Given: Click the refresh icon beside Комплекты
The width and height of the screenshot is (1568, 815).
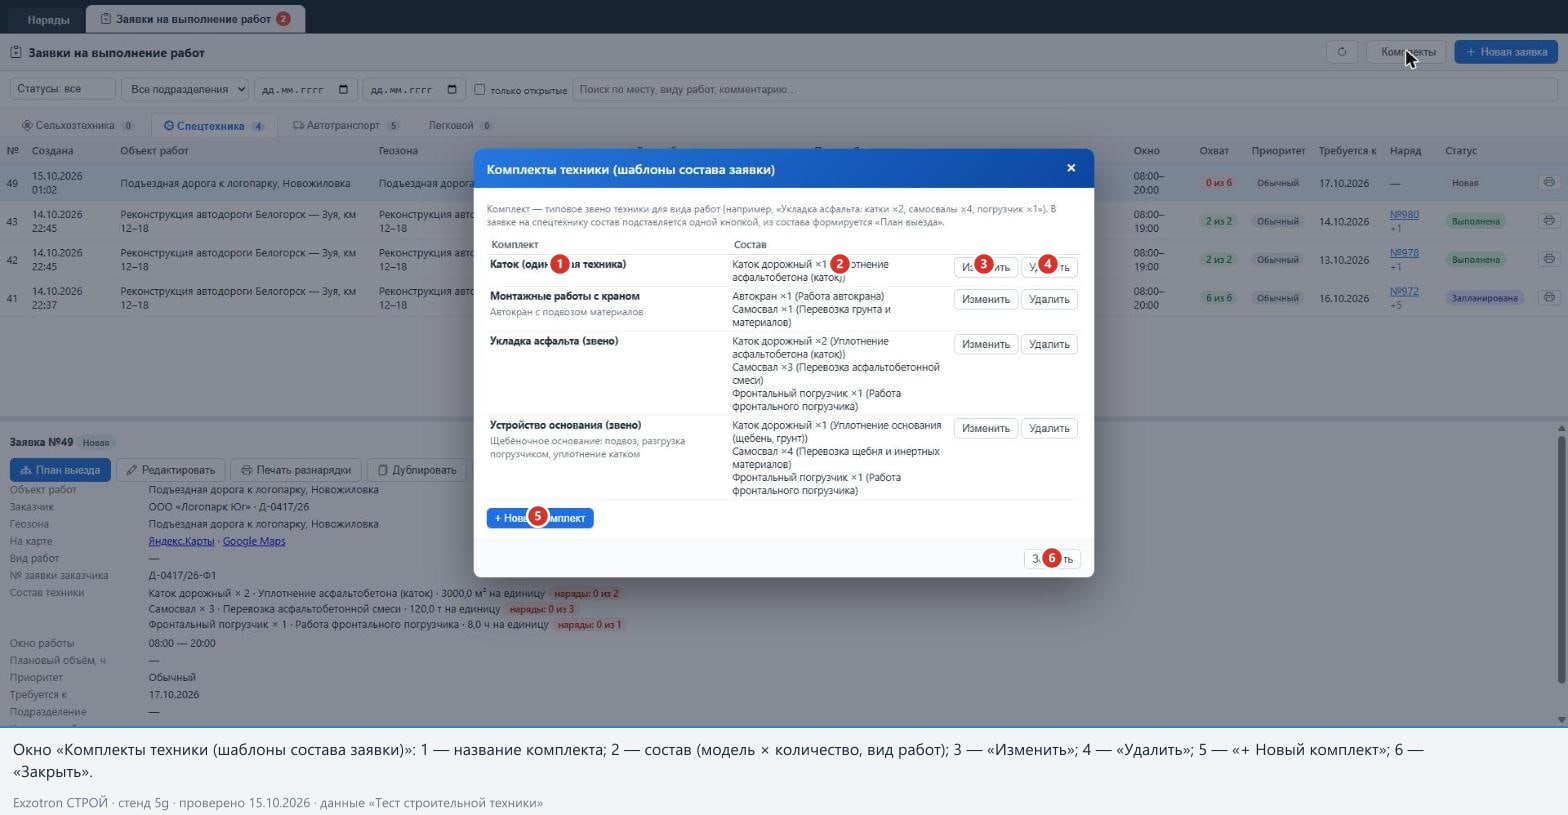Looking at the screenshot, I should click(x=1342, y=52).
